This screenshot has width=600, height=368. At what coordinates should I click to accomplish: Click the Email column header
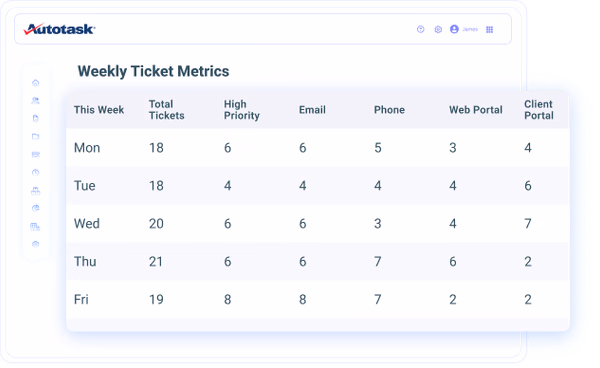point(312,110)
